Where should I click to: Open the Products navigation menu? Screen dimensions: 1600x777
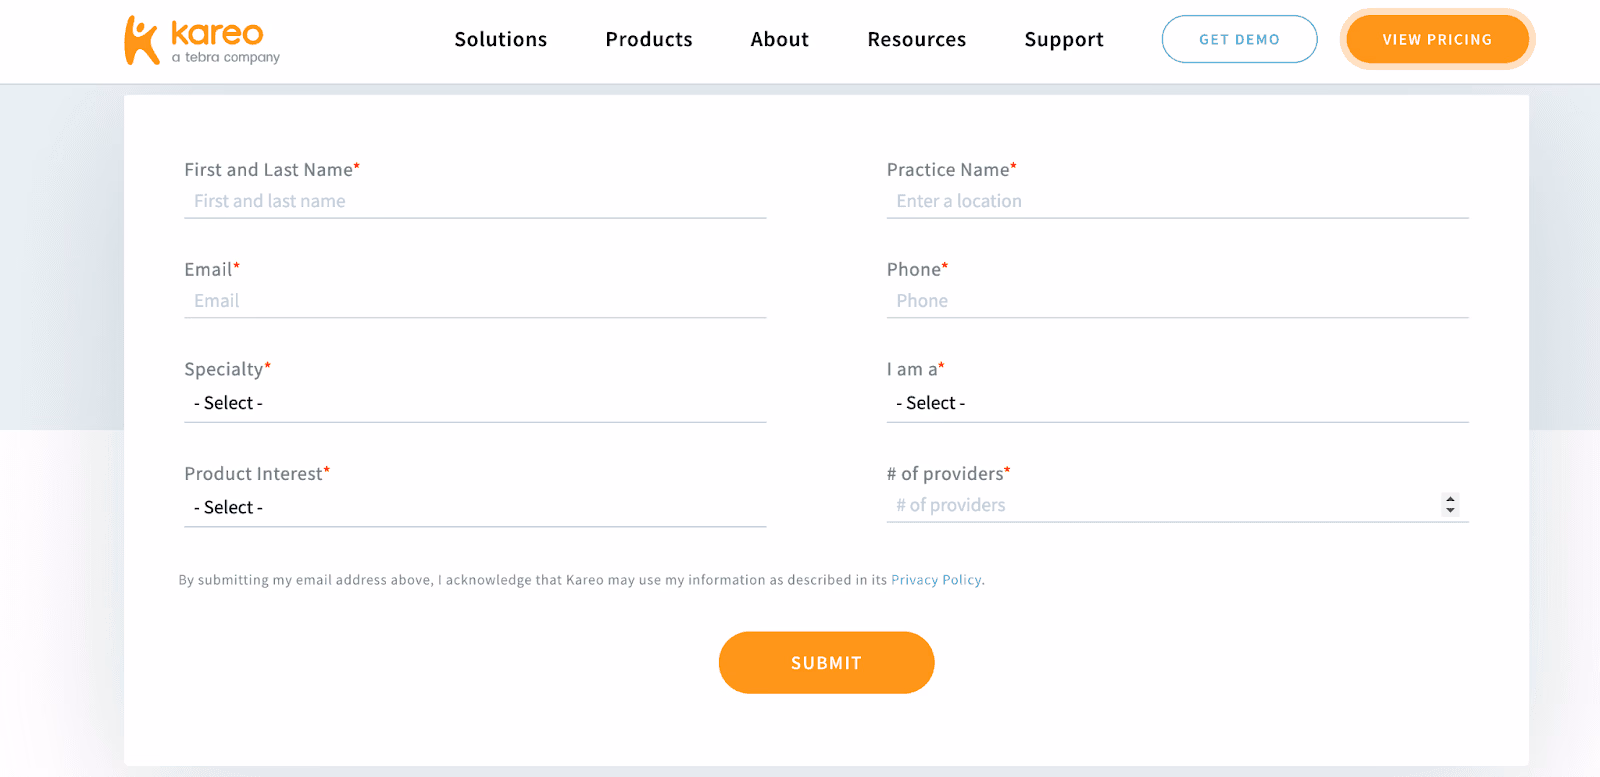[x=649, y=39]
